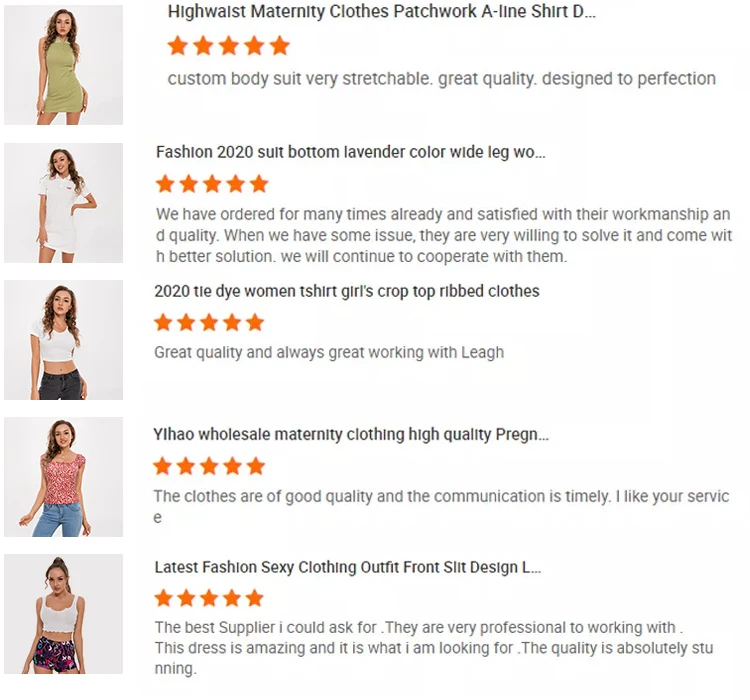
Task: Open the white crop top thumbnail
Action: coord(63,340)
